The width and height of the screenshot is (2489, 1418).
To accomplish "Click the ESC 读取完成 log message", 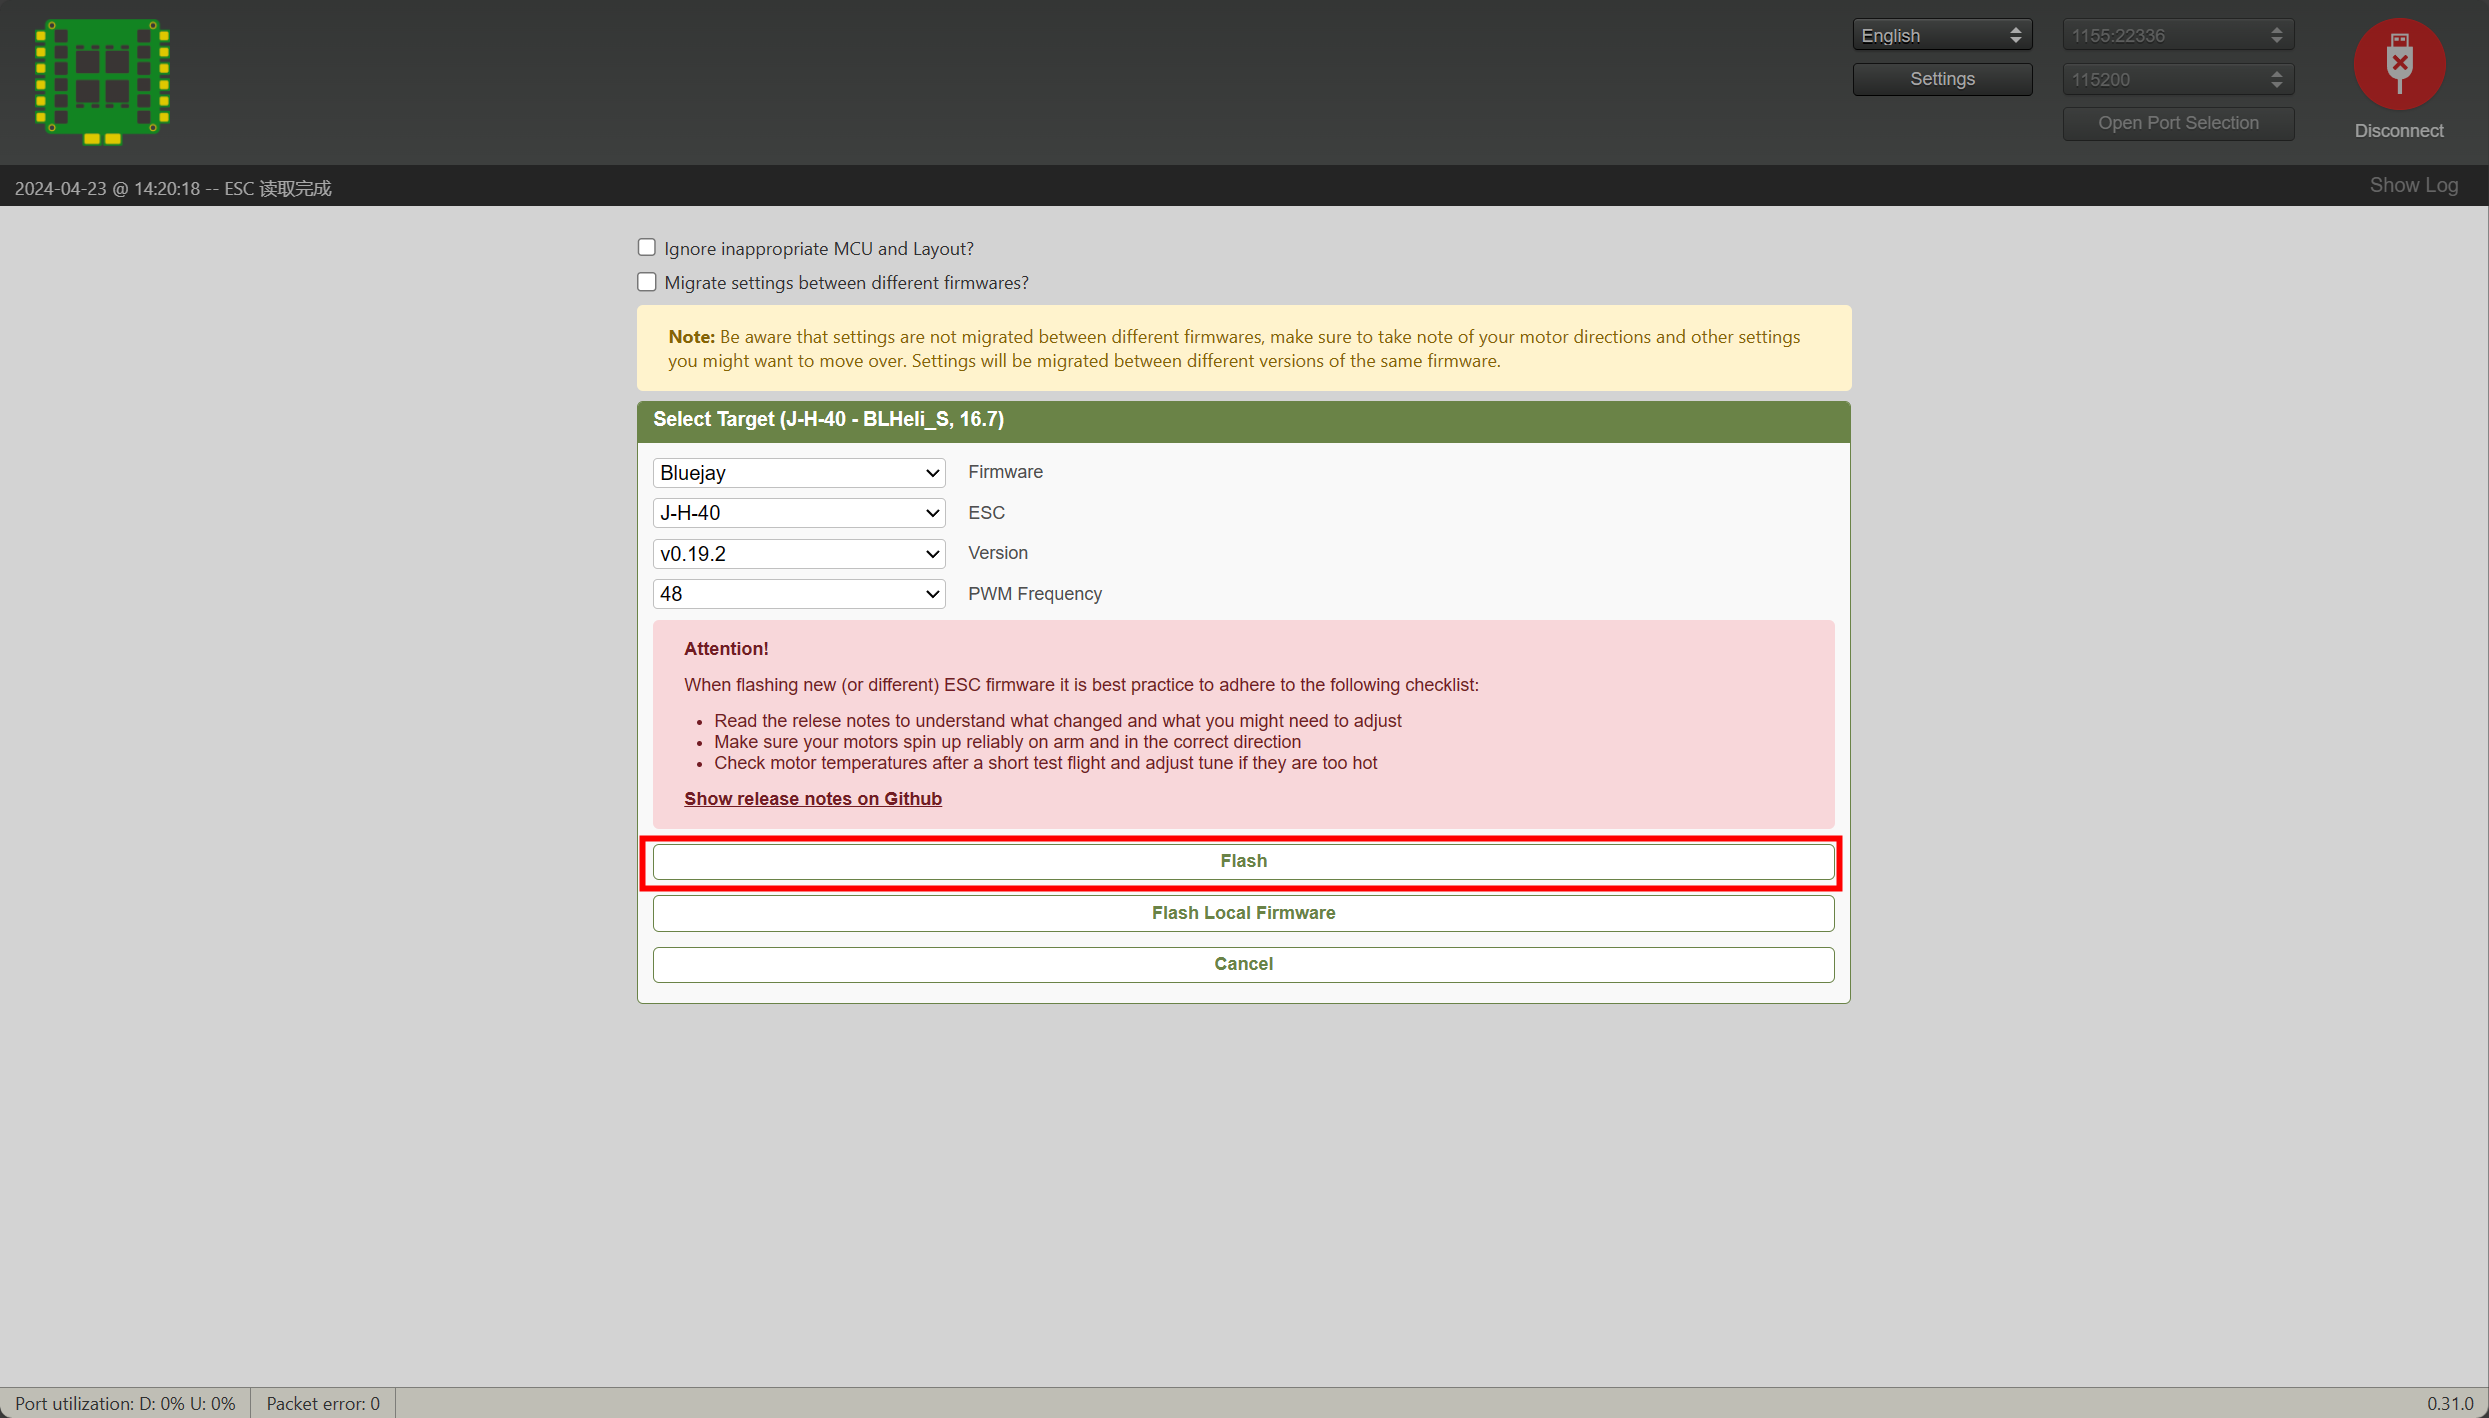I will click(x=172, y=189).
